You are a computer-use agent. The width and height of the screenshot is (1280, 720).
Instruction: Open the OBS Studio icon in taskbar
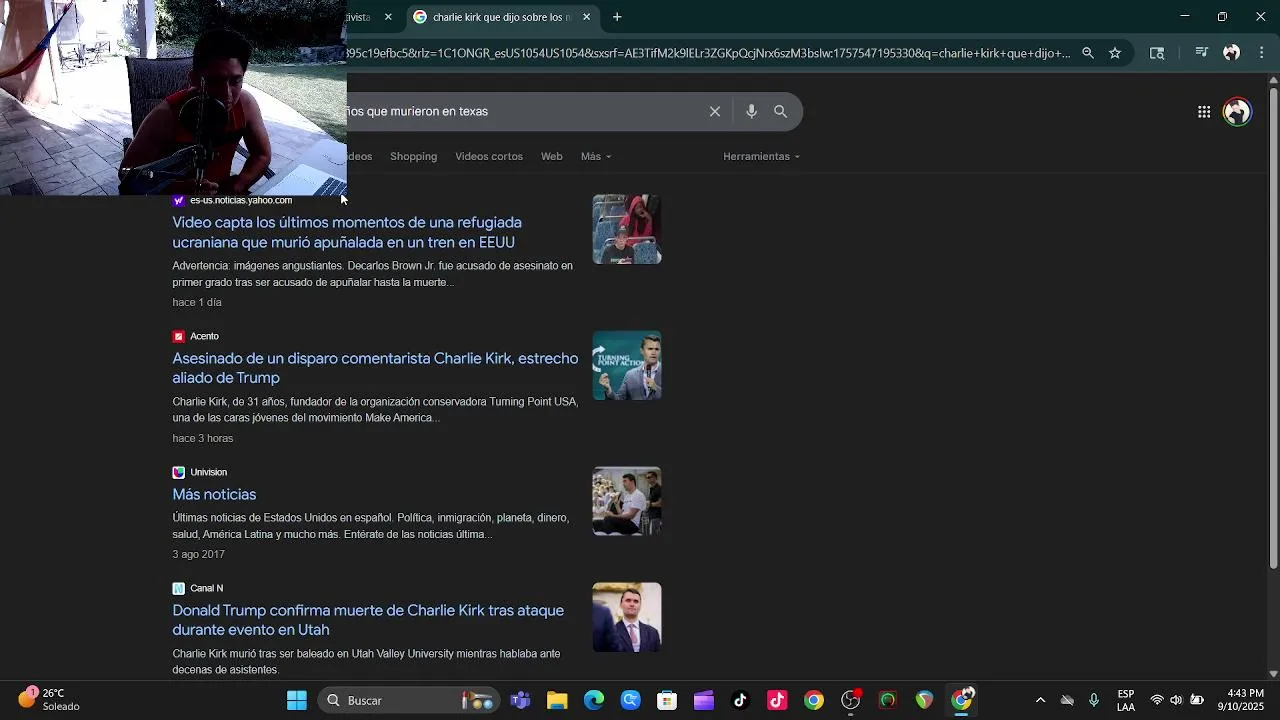pos(851,700)
